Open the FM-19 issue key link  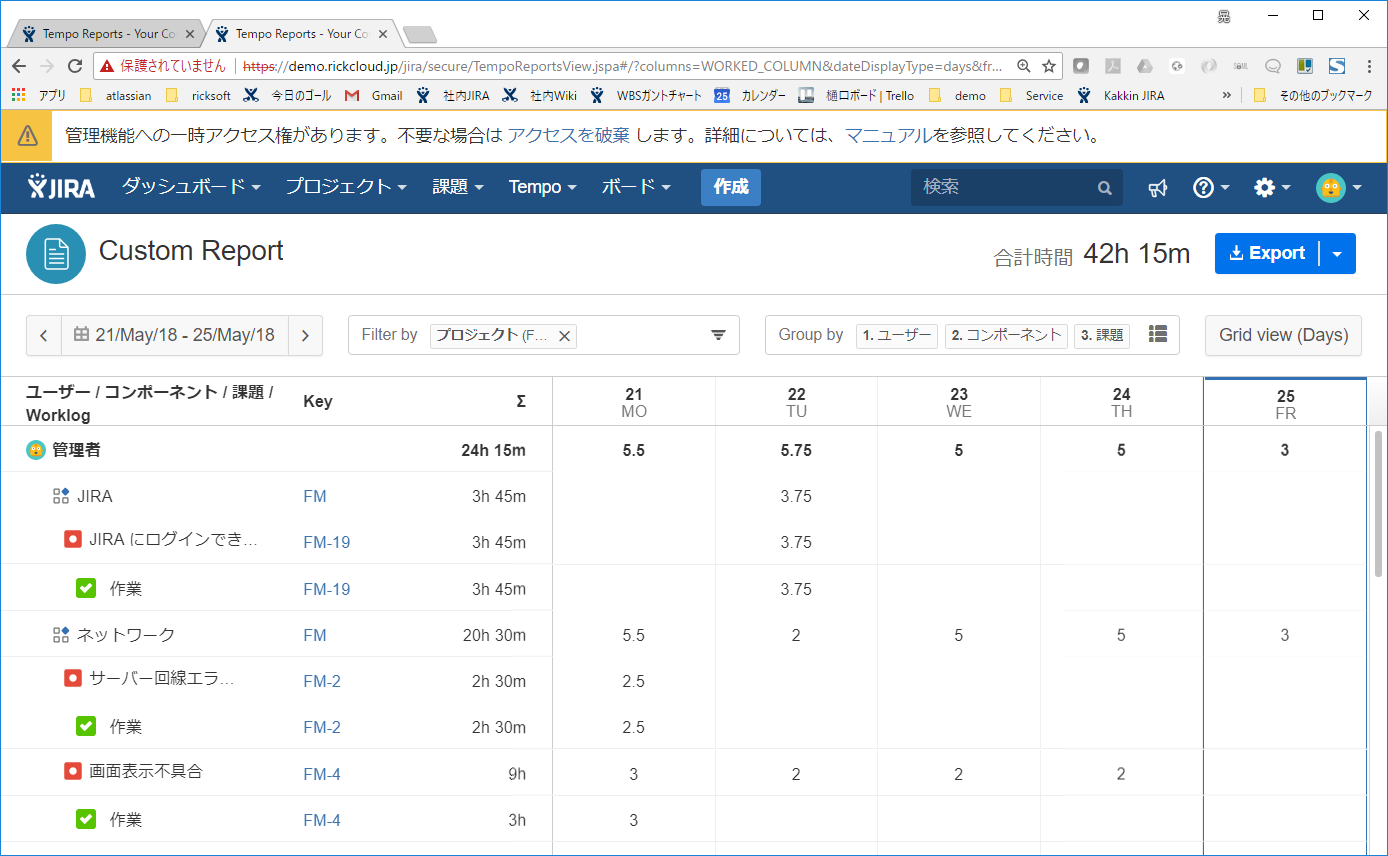tap(327, 542)
